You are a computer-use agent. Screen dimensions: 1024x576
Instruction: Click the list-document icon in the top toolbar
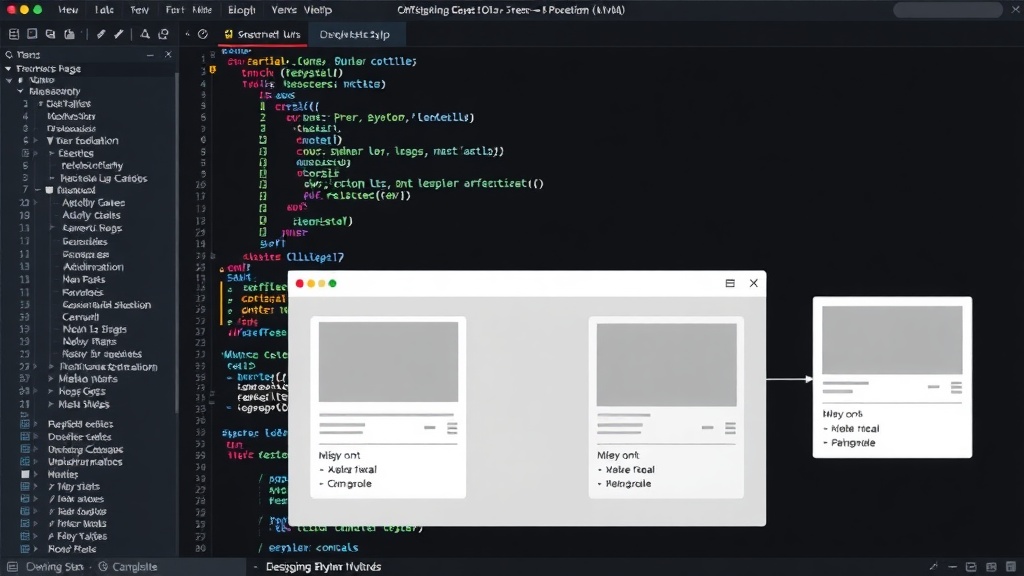point(14,34)
